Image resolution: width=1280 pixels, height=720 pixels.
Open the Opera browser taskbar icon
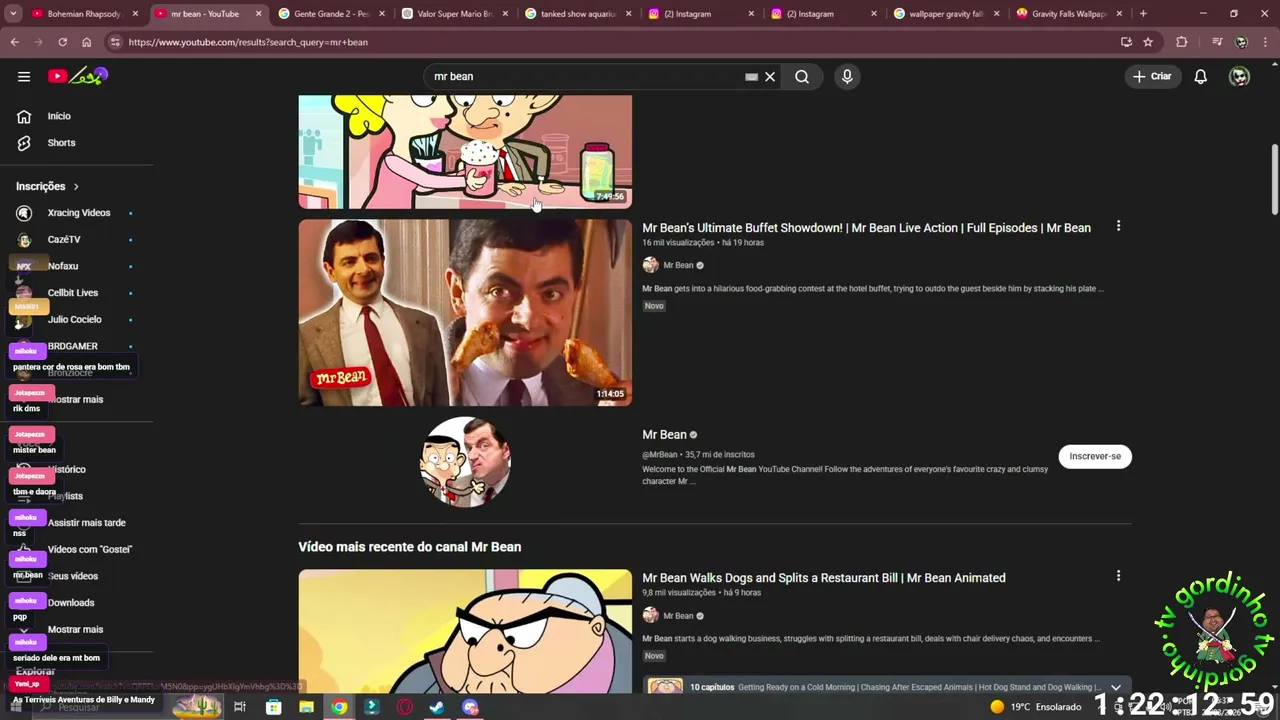[405, 707]
